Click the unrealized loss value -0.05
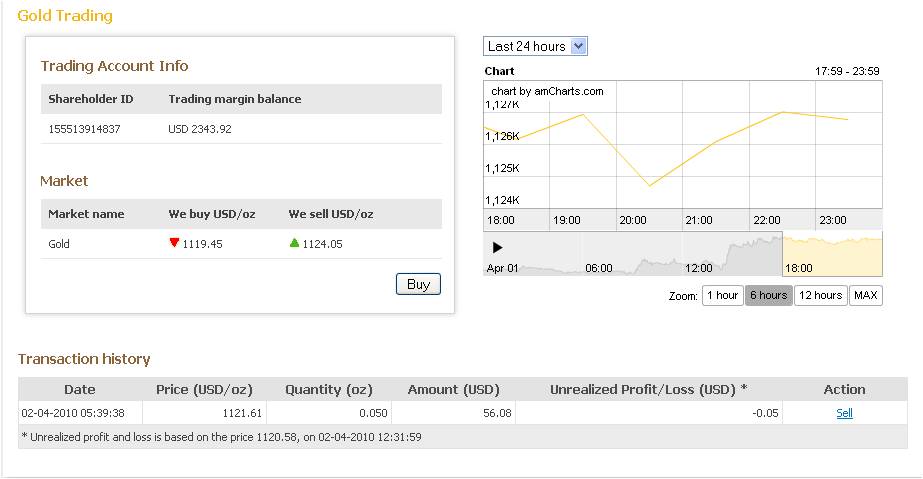The image size is (923, 479). click(765, 413)
